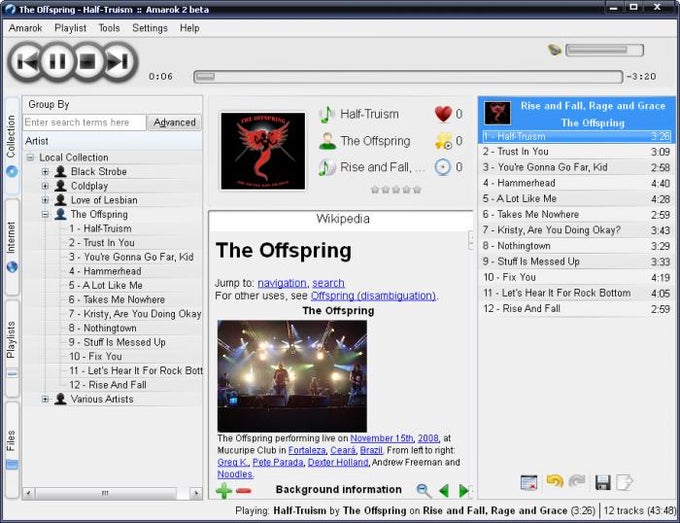Click the Artist column header
The image size is (680, 523).
pos(112,141)
